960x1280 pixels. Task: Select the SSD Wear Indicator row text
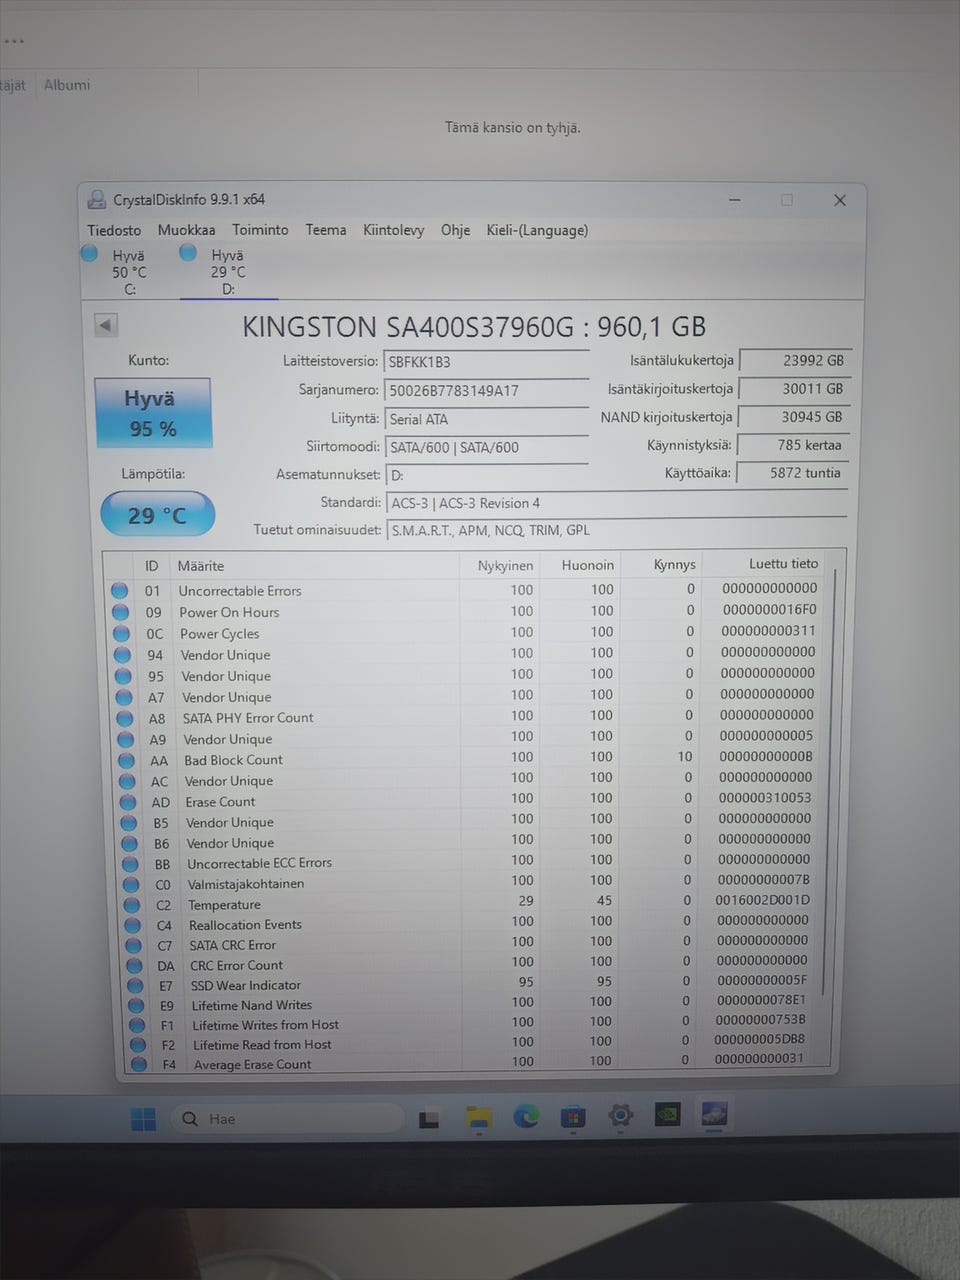[x=246, y=985]
